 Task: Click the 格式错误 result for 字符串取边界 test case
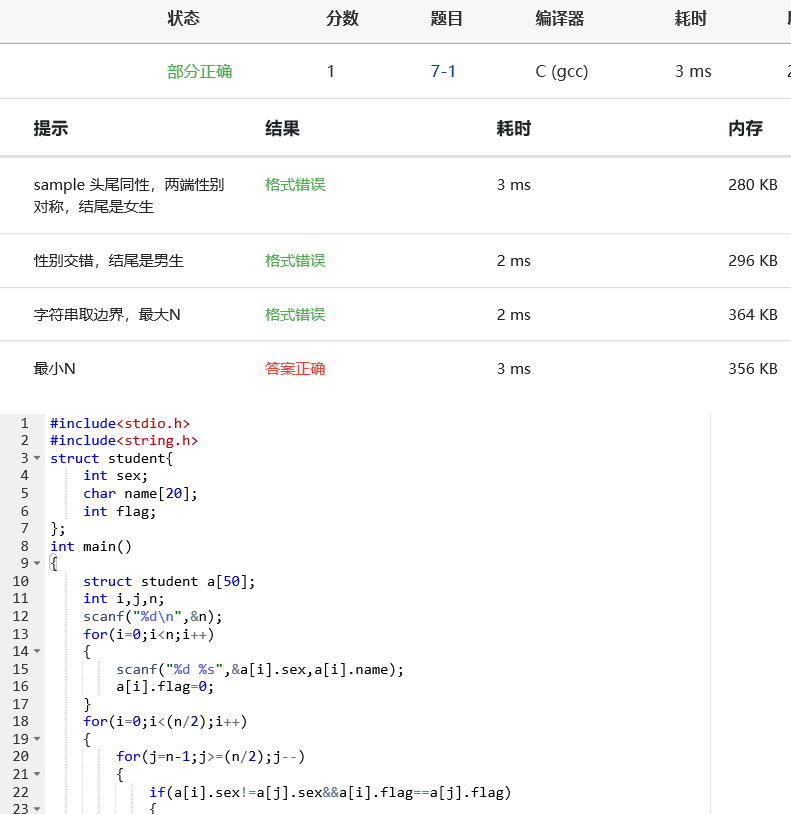point(295,314)
